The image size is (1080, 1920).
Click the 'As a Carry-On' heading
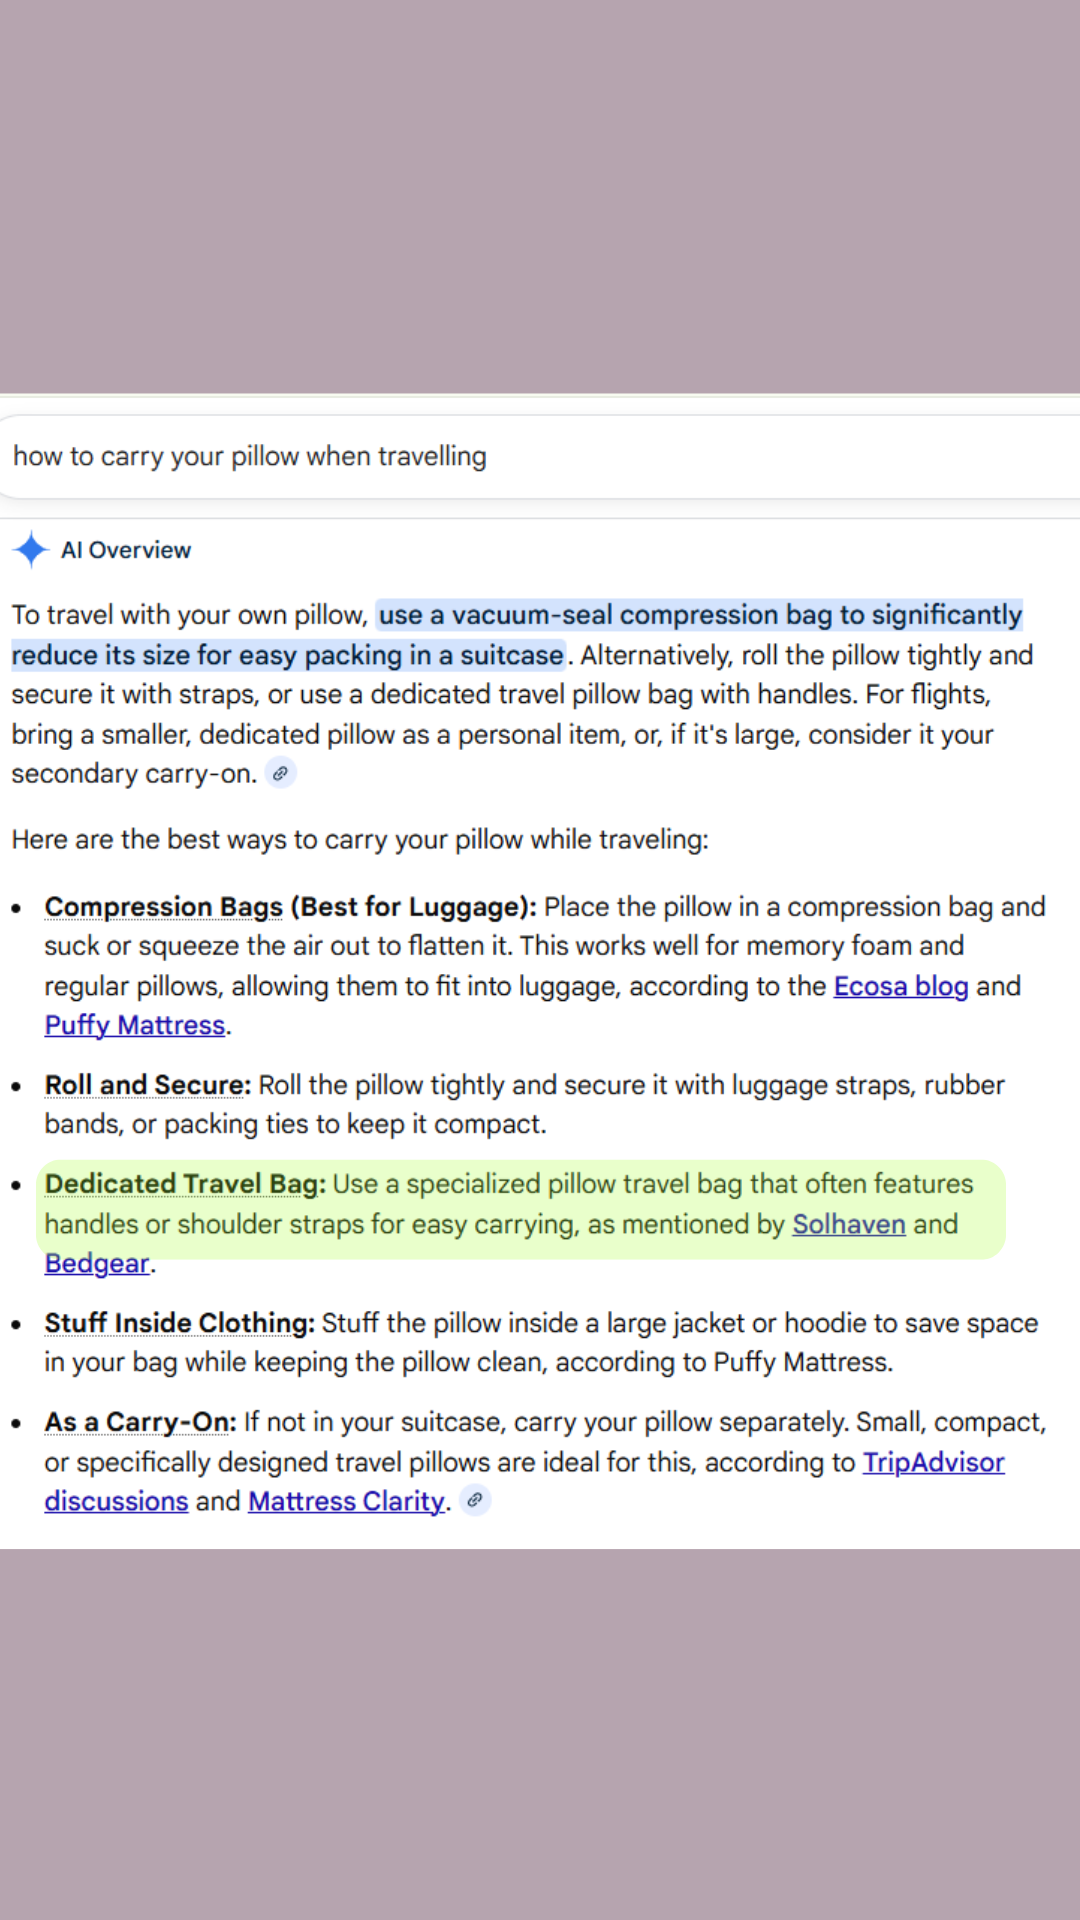tap(140, 1422)
